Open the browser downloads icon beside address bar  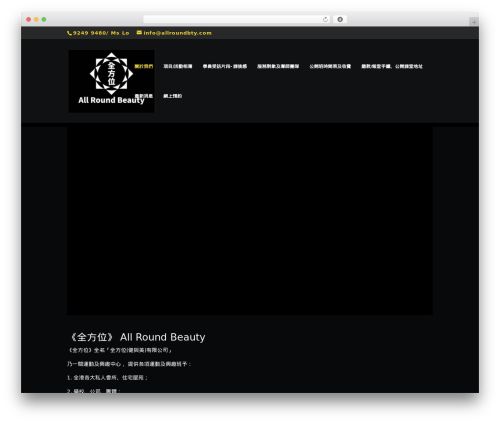pos(340,19)
